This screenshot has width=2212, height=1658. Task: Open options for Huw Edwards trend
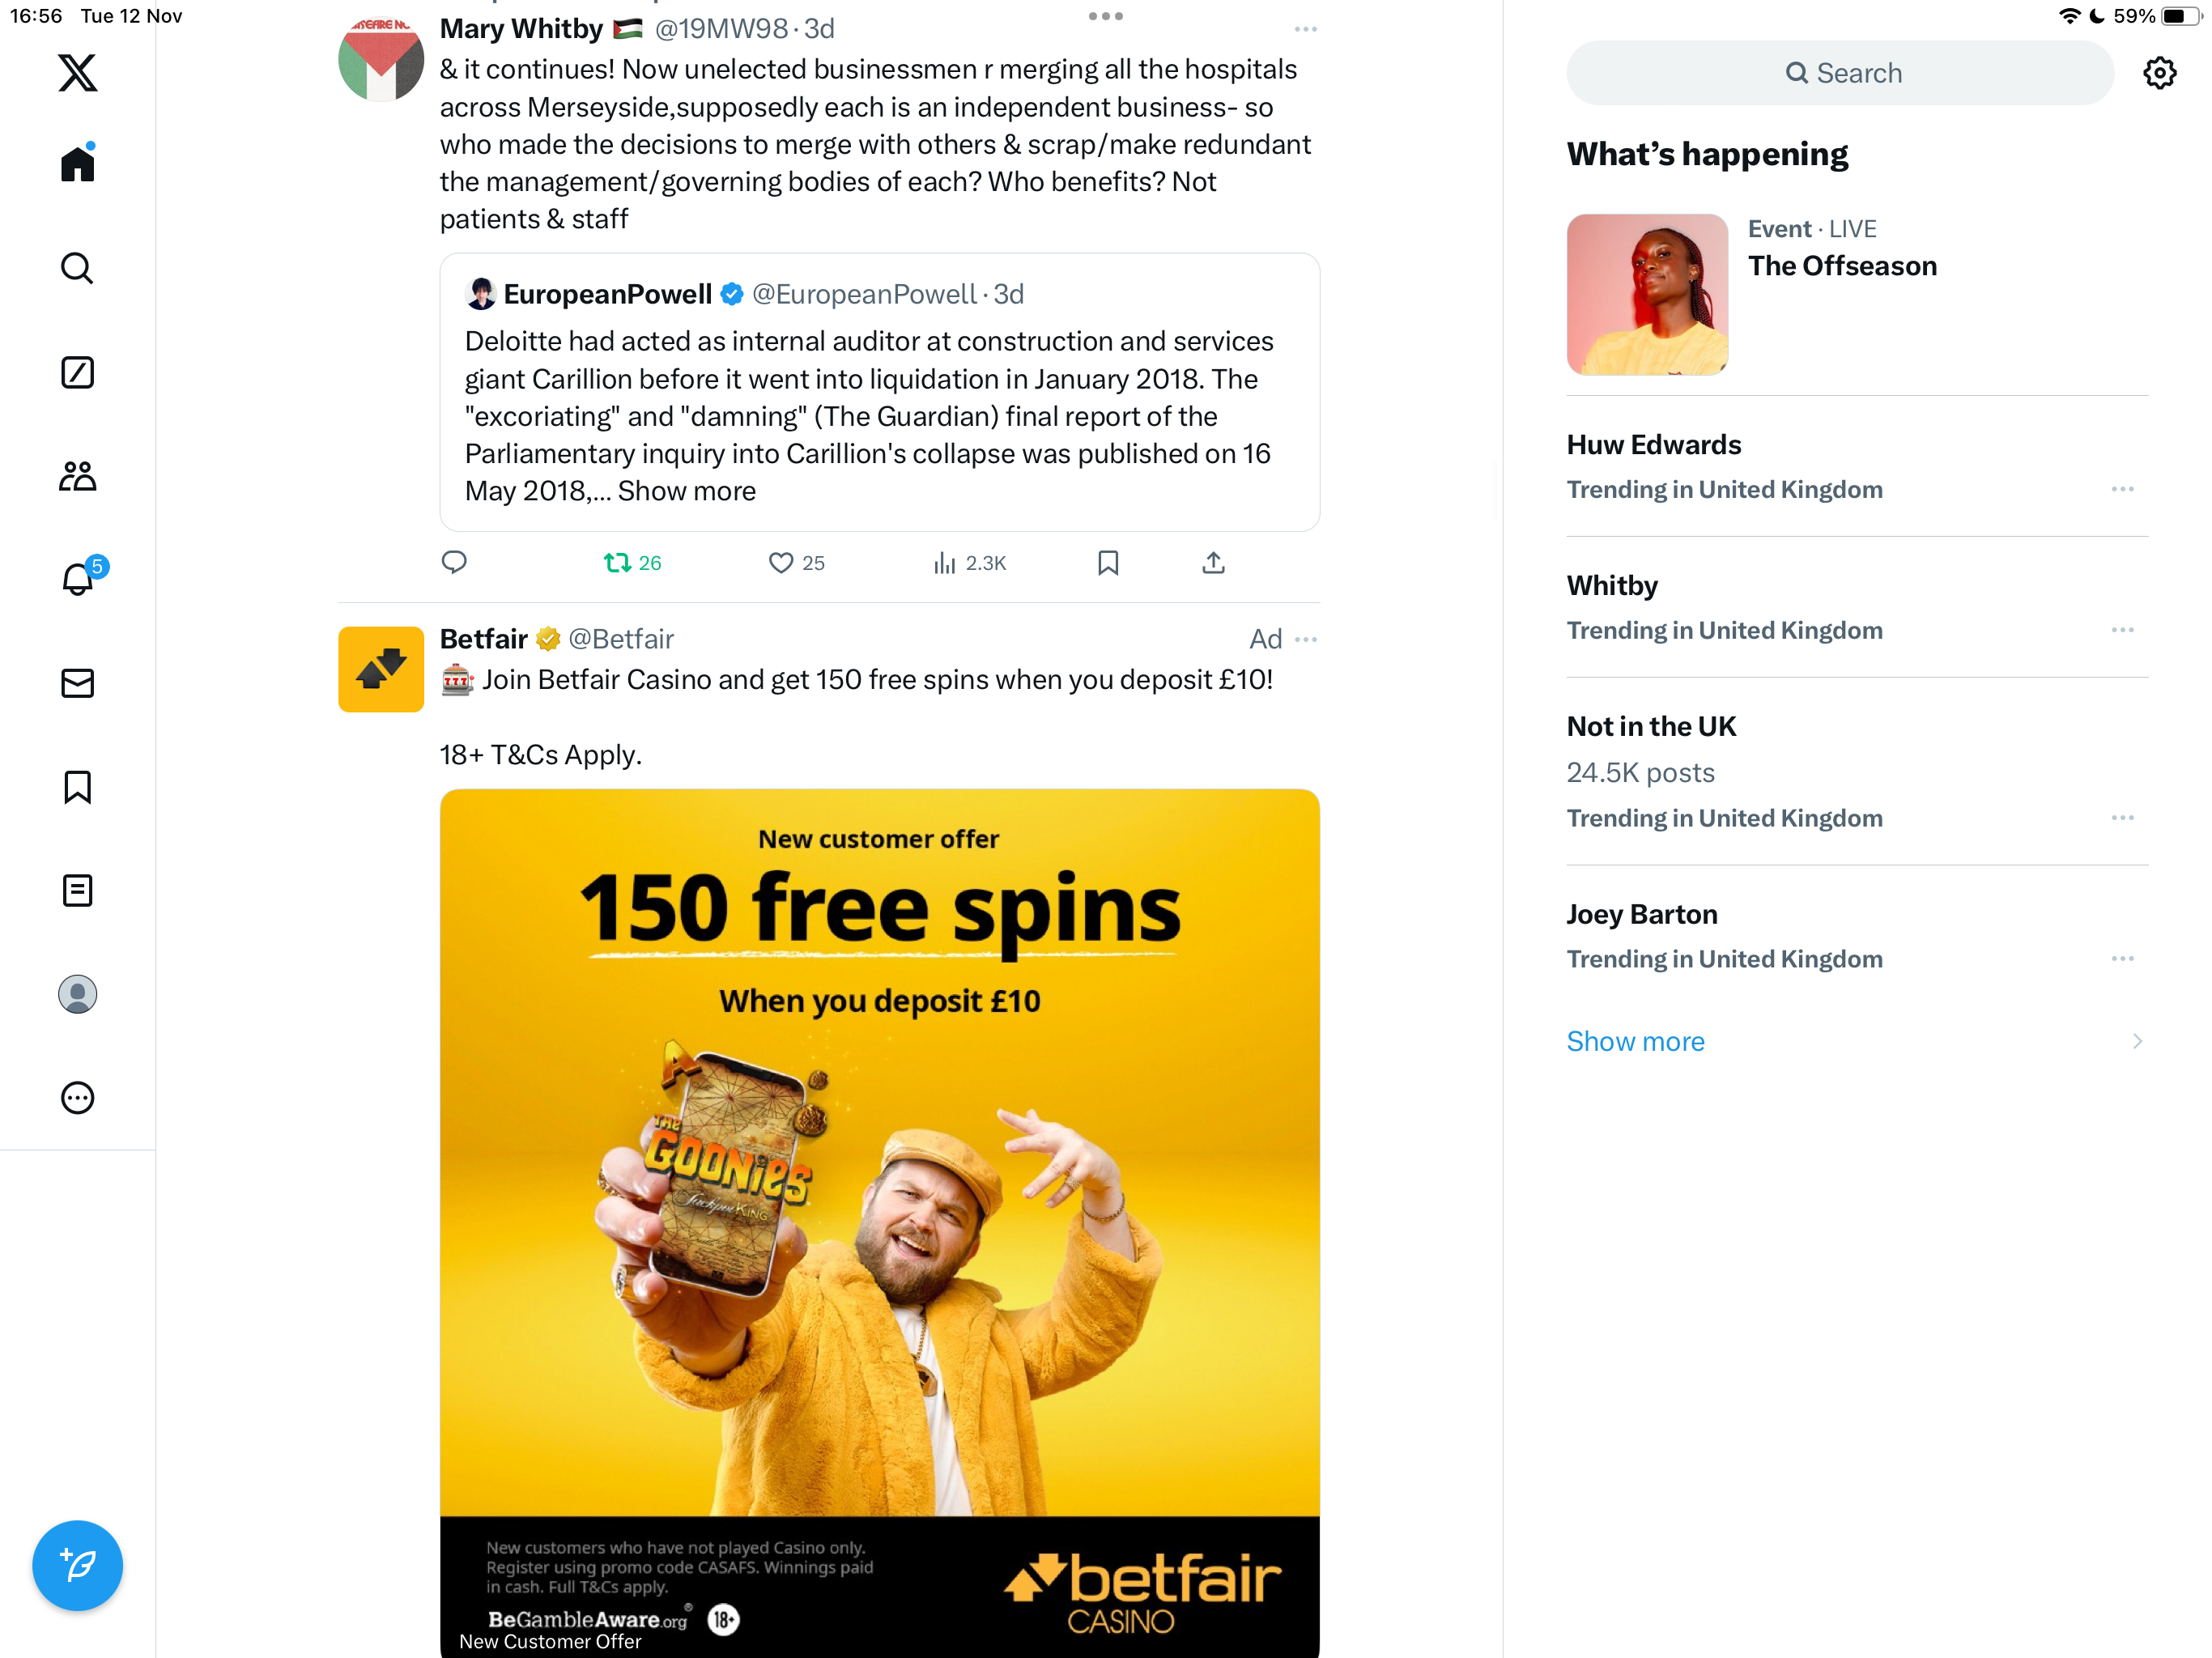(2123, 489)
